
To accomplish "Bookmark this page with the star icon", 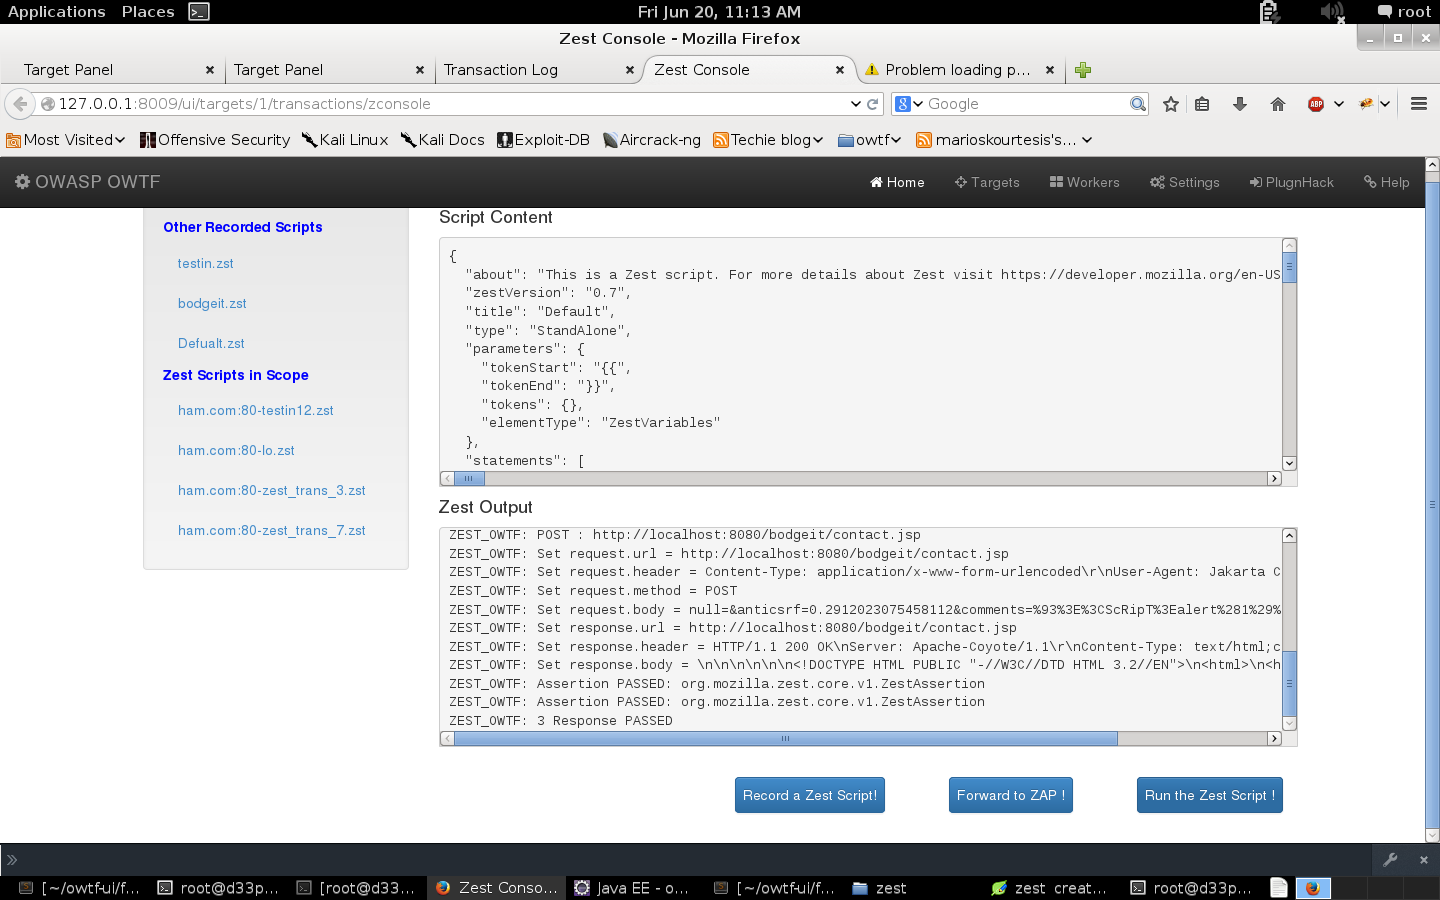I will click(1171, 104).
